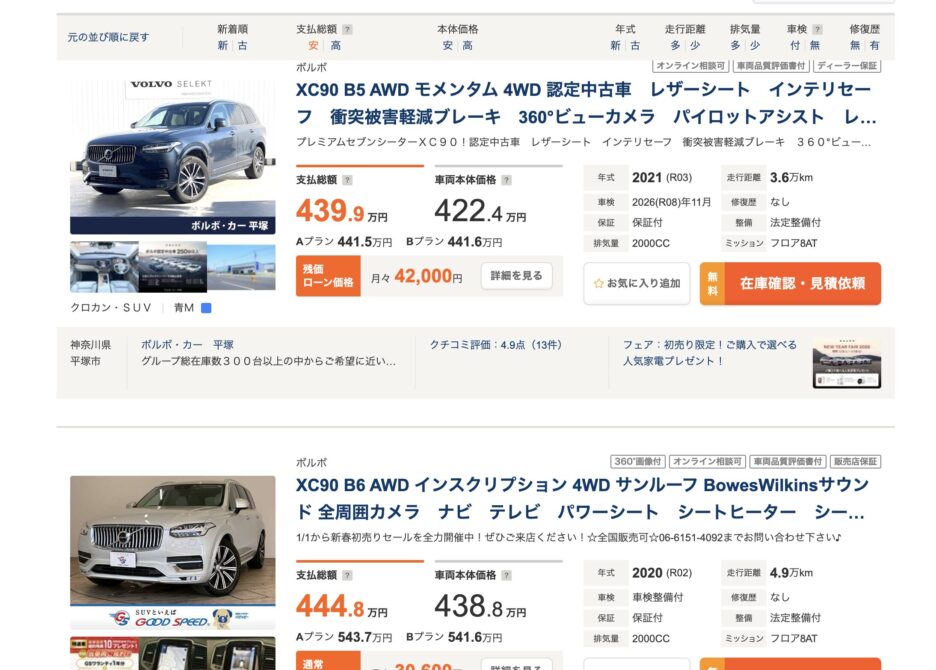Sort by newest arrival (新)
Image resolution: width=936 pixels, height=670 pixels.
tap(222, 46)
